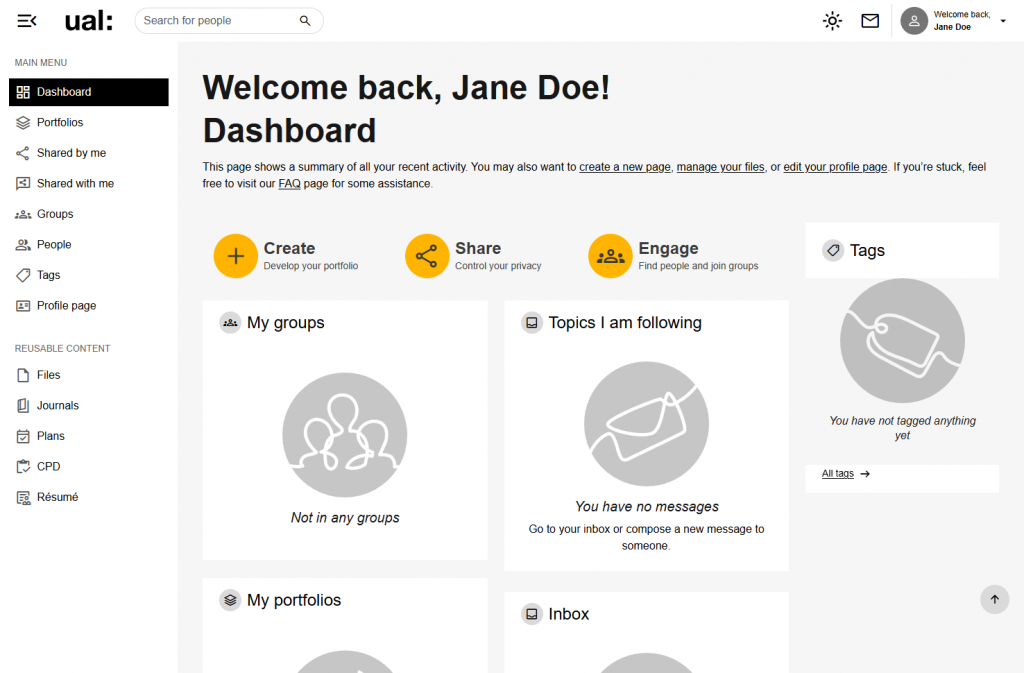
Task: Expand the Jane Doe user menu
Action: pos(953,21)
